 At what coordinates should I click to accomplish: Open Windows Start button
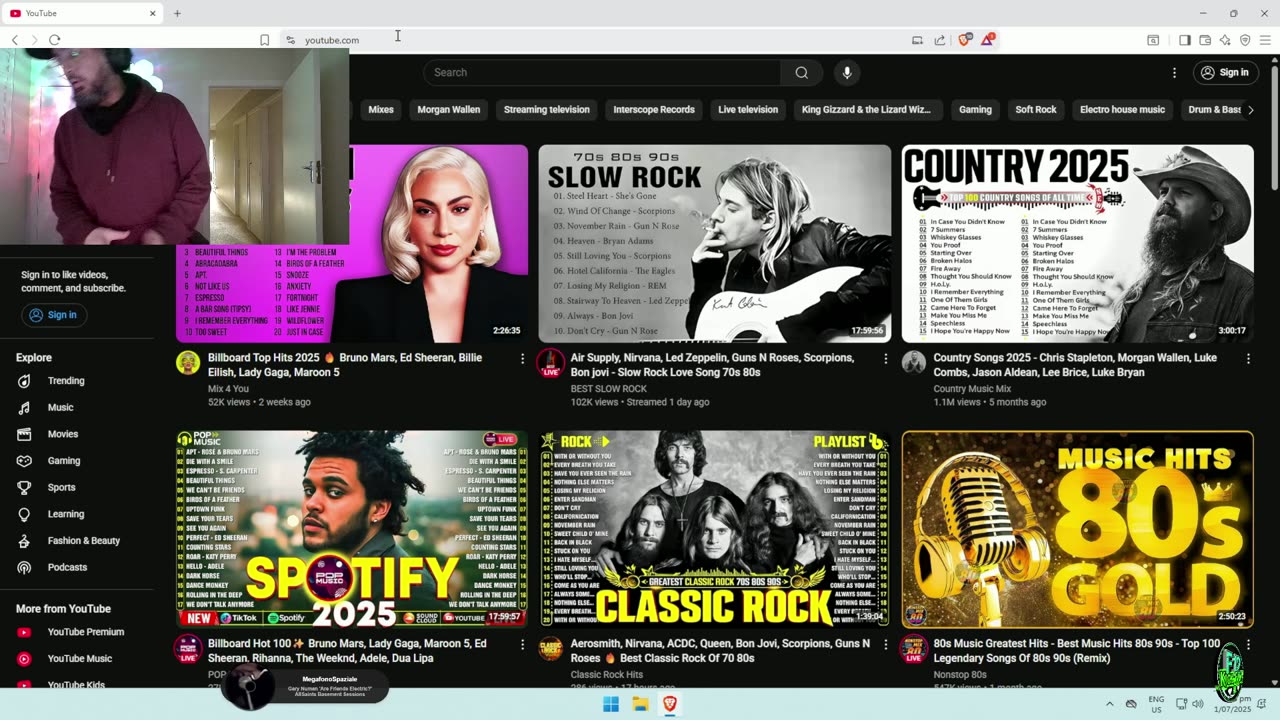click(x=611, y=704)
